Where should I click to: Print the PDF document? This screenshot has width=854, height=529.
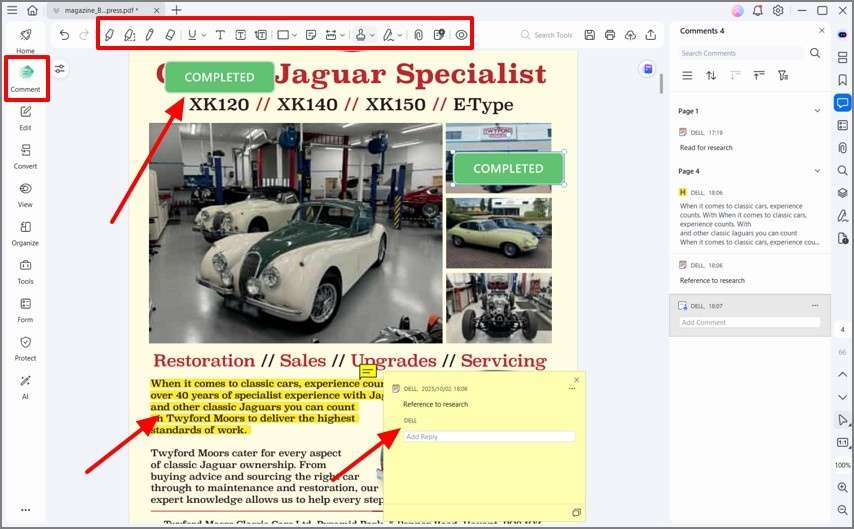click(610, 35)
